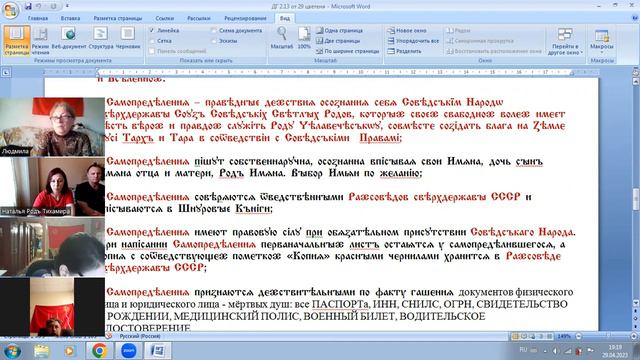Viewport: 640px width, 360px height.
Task: Click the status bar language Русский (Россия)
Action: tap(140, 336)
